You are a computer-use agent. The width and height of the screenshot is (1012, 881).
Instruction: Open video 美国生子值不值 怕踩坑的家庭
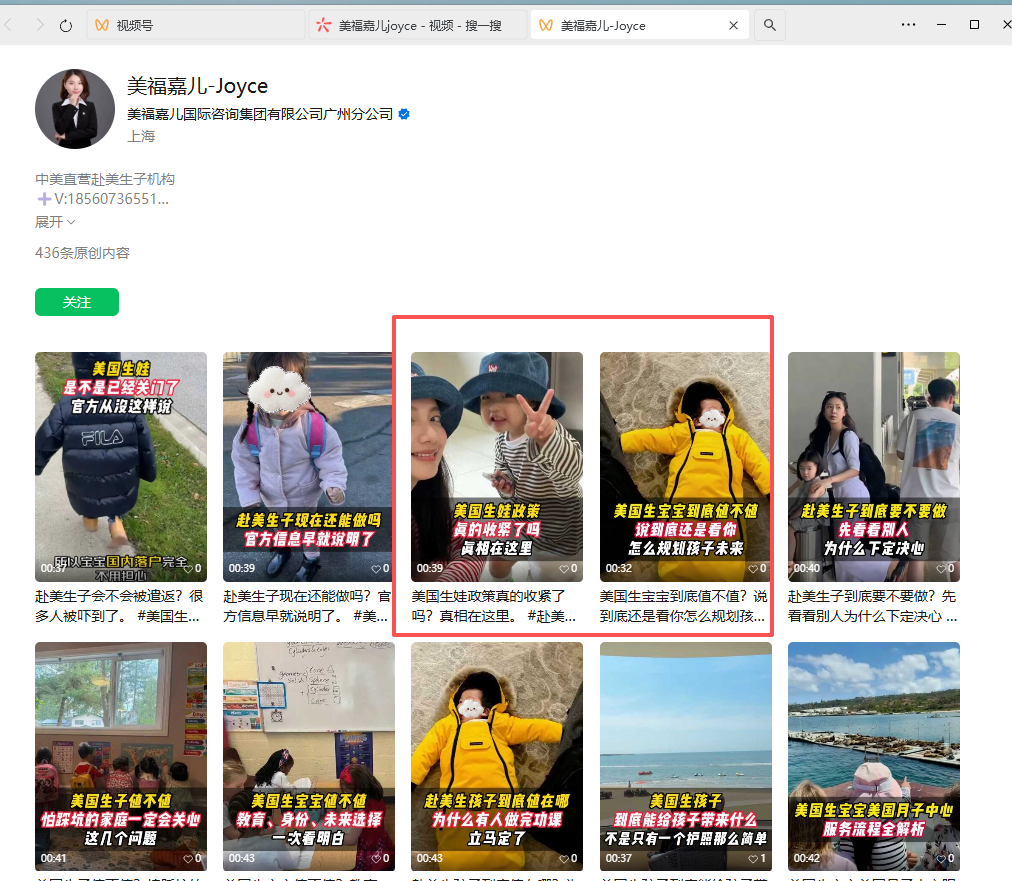coord(121,756)
